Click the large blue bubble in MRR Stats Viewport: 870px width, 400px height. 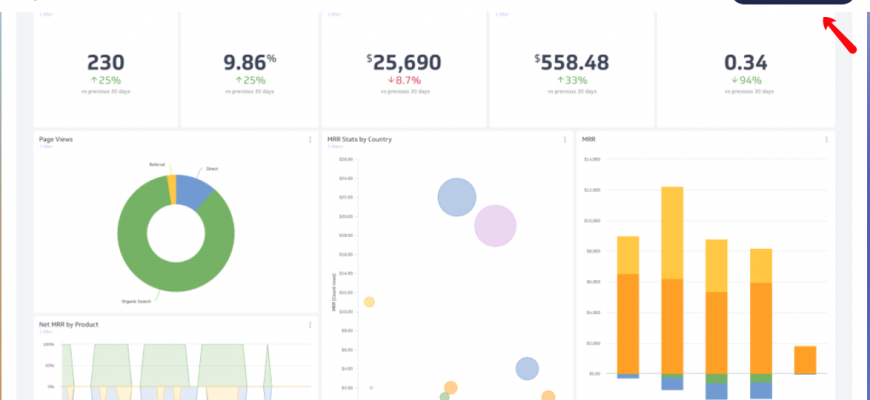tap(457, 197)
